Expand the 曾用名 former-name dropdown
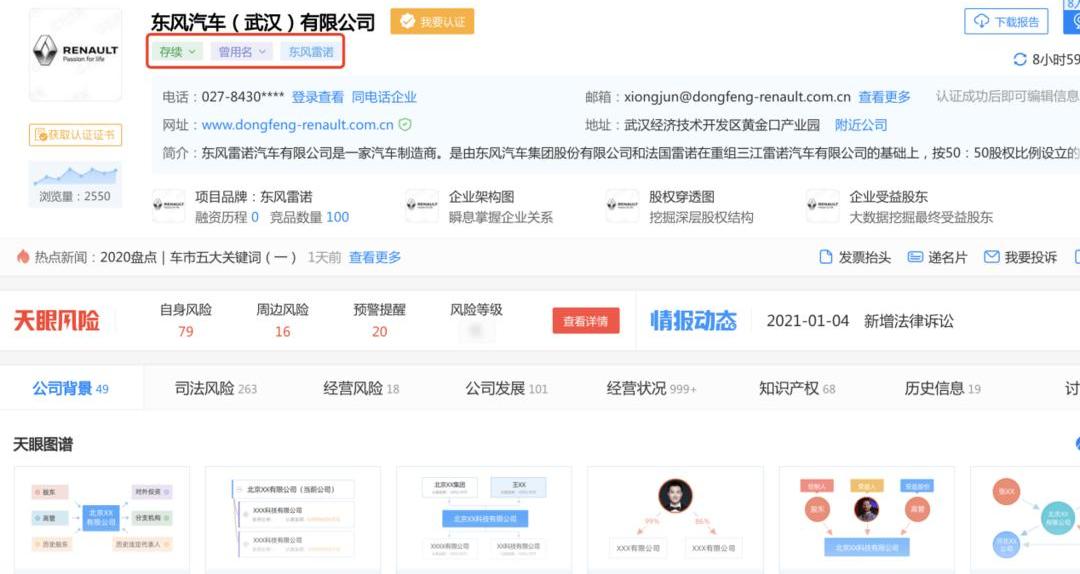Image resolution: width=1080 pixels, height=574 pixels. pos(241,52)
